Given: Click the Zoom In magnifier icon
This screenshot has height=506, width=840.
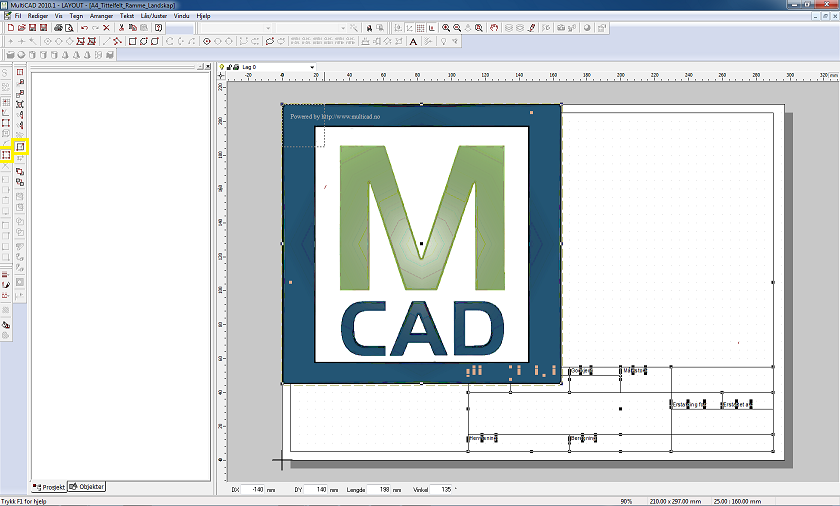Looking at the screenshot, I should (446, 28).
